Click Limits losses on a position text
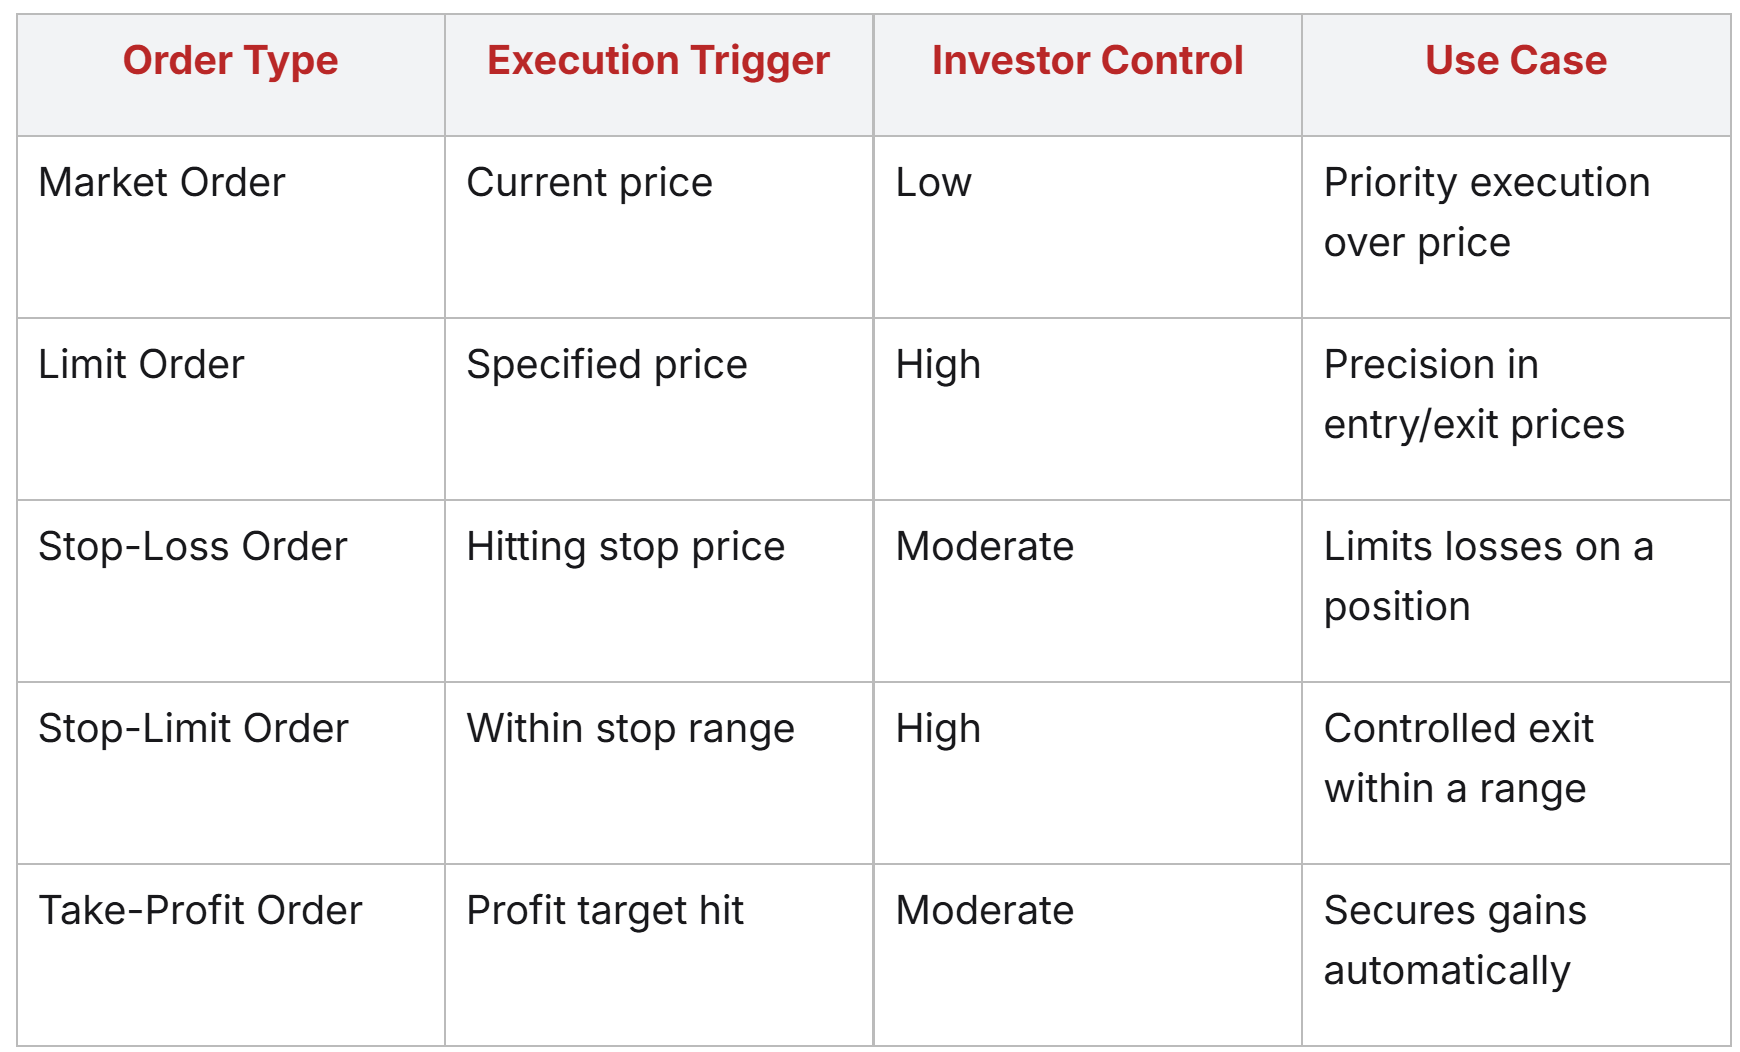 [1489, 577]
